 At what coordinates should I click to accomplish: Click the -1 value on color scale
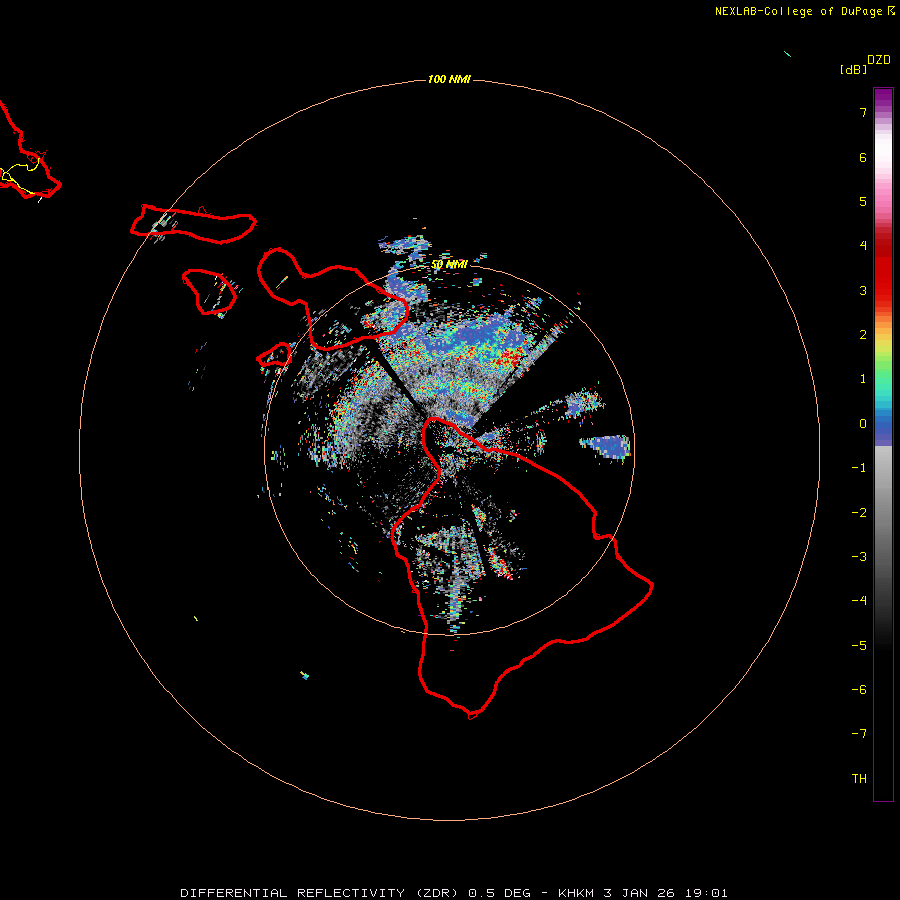(859, 468)
